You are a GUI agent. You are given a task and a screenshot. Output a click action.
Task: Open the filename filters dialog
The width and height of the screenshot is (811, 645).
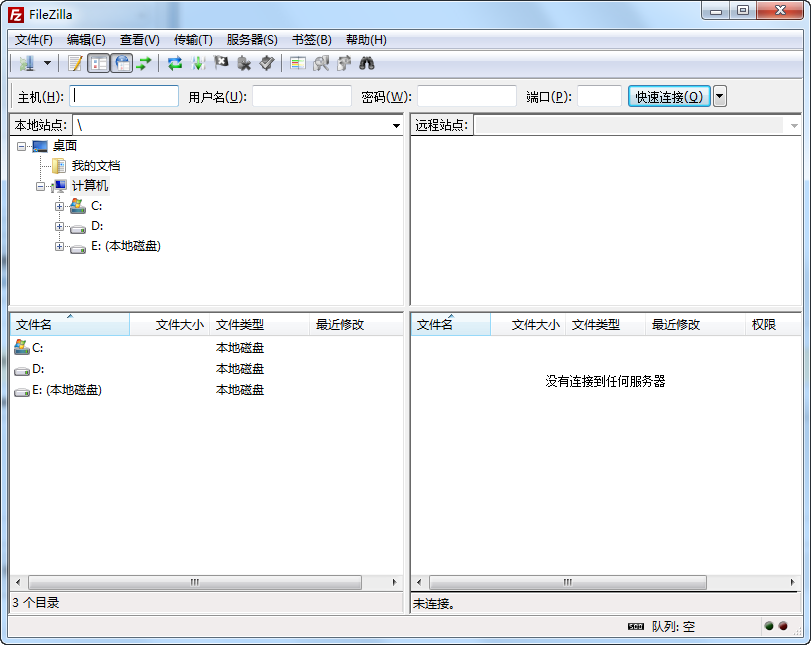297,63
